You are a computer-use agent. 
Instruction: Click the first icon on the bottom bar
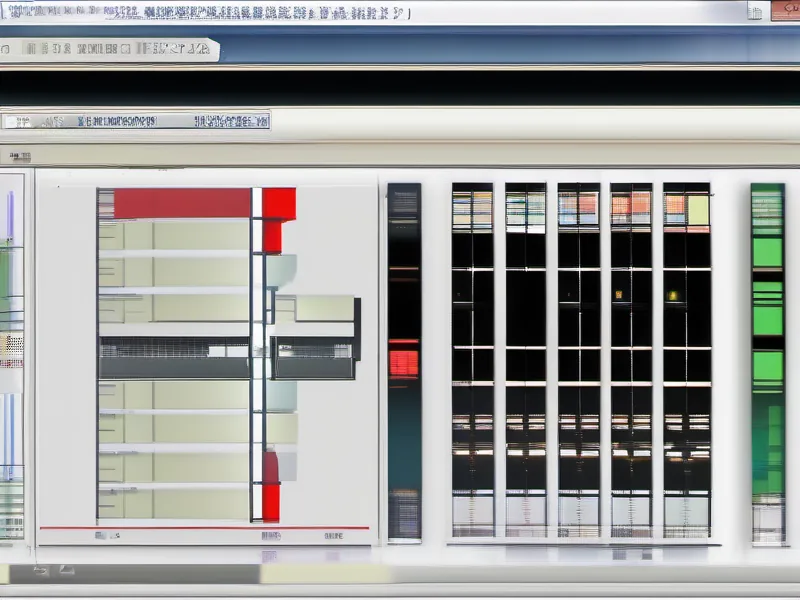[41, 571]
